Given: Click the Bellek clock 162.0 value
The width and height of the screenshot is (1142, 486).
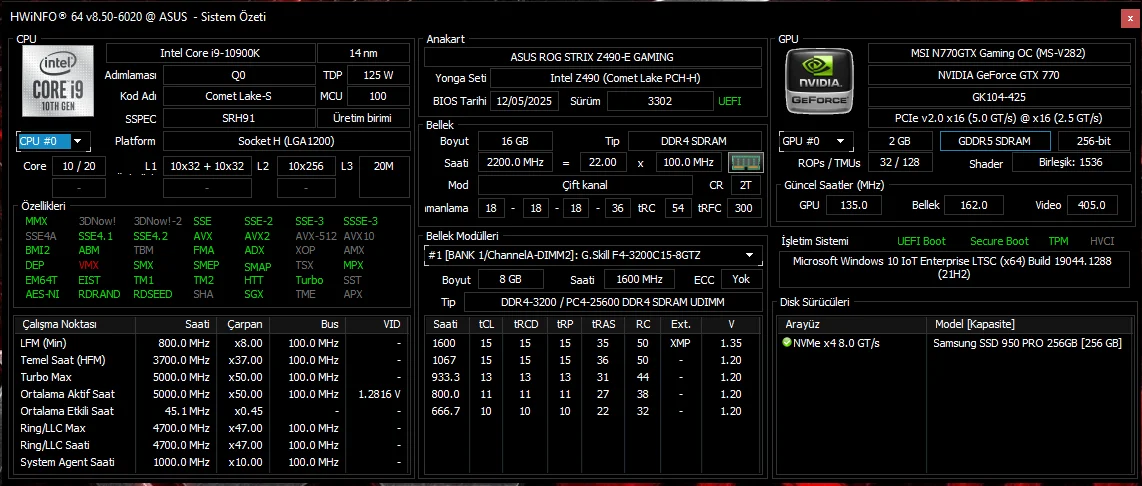Looking at the screenshot, I should (x=976, y=205).
